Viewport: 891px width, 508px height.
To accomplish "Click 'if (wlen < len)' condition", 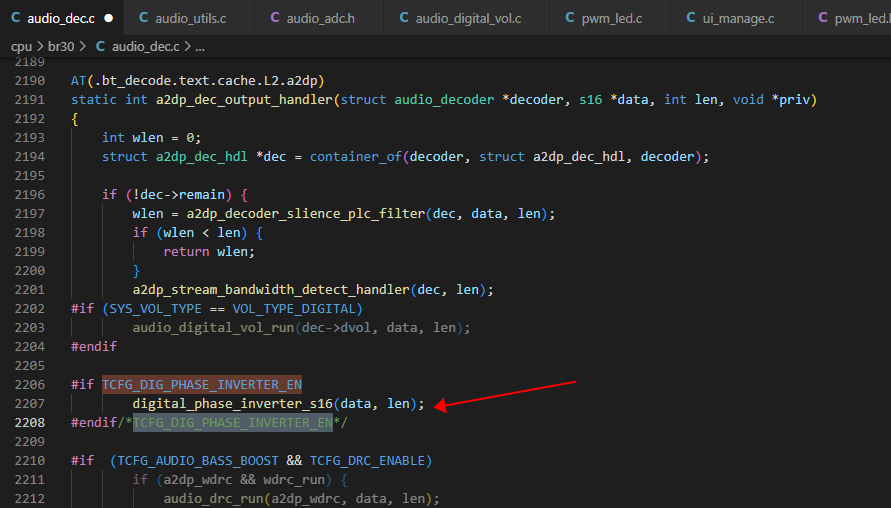I will (x=190, y=233).
